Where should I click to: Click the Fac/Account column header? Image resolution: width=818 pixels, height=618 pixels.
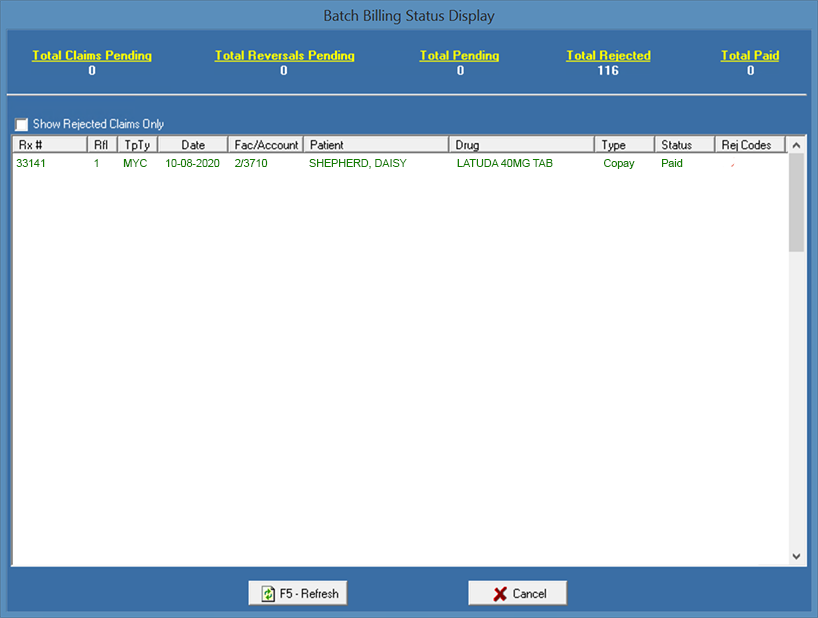click(266, 145)
